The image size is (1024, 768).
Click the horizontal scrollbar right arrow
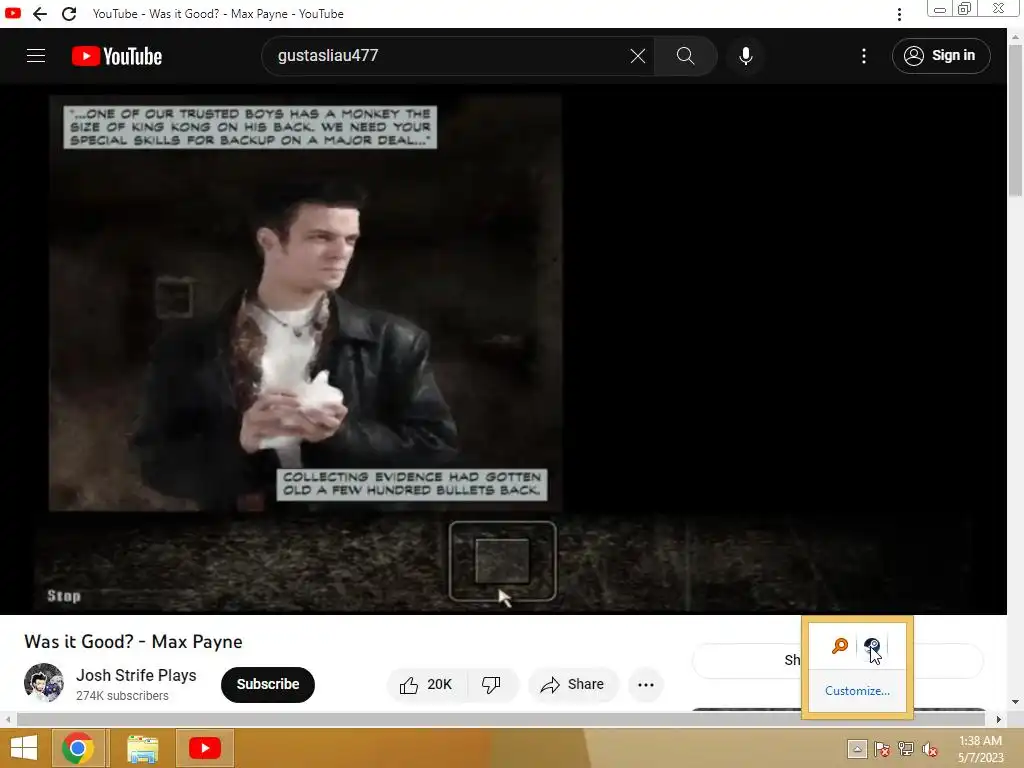click(x=999, y=720)
